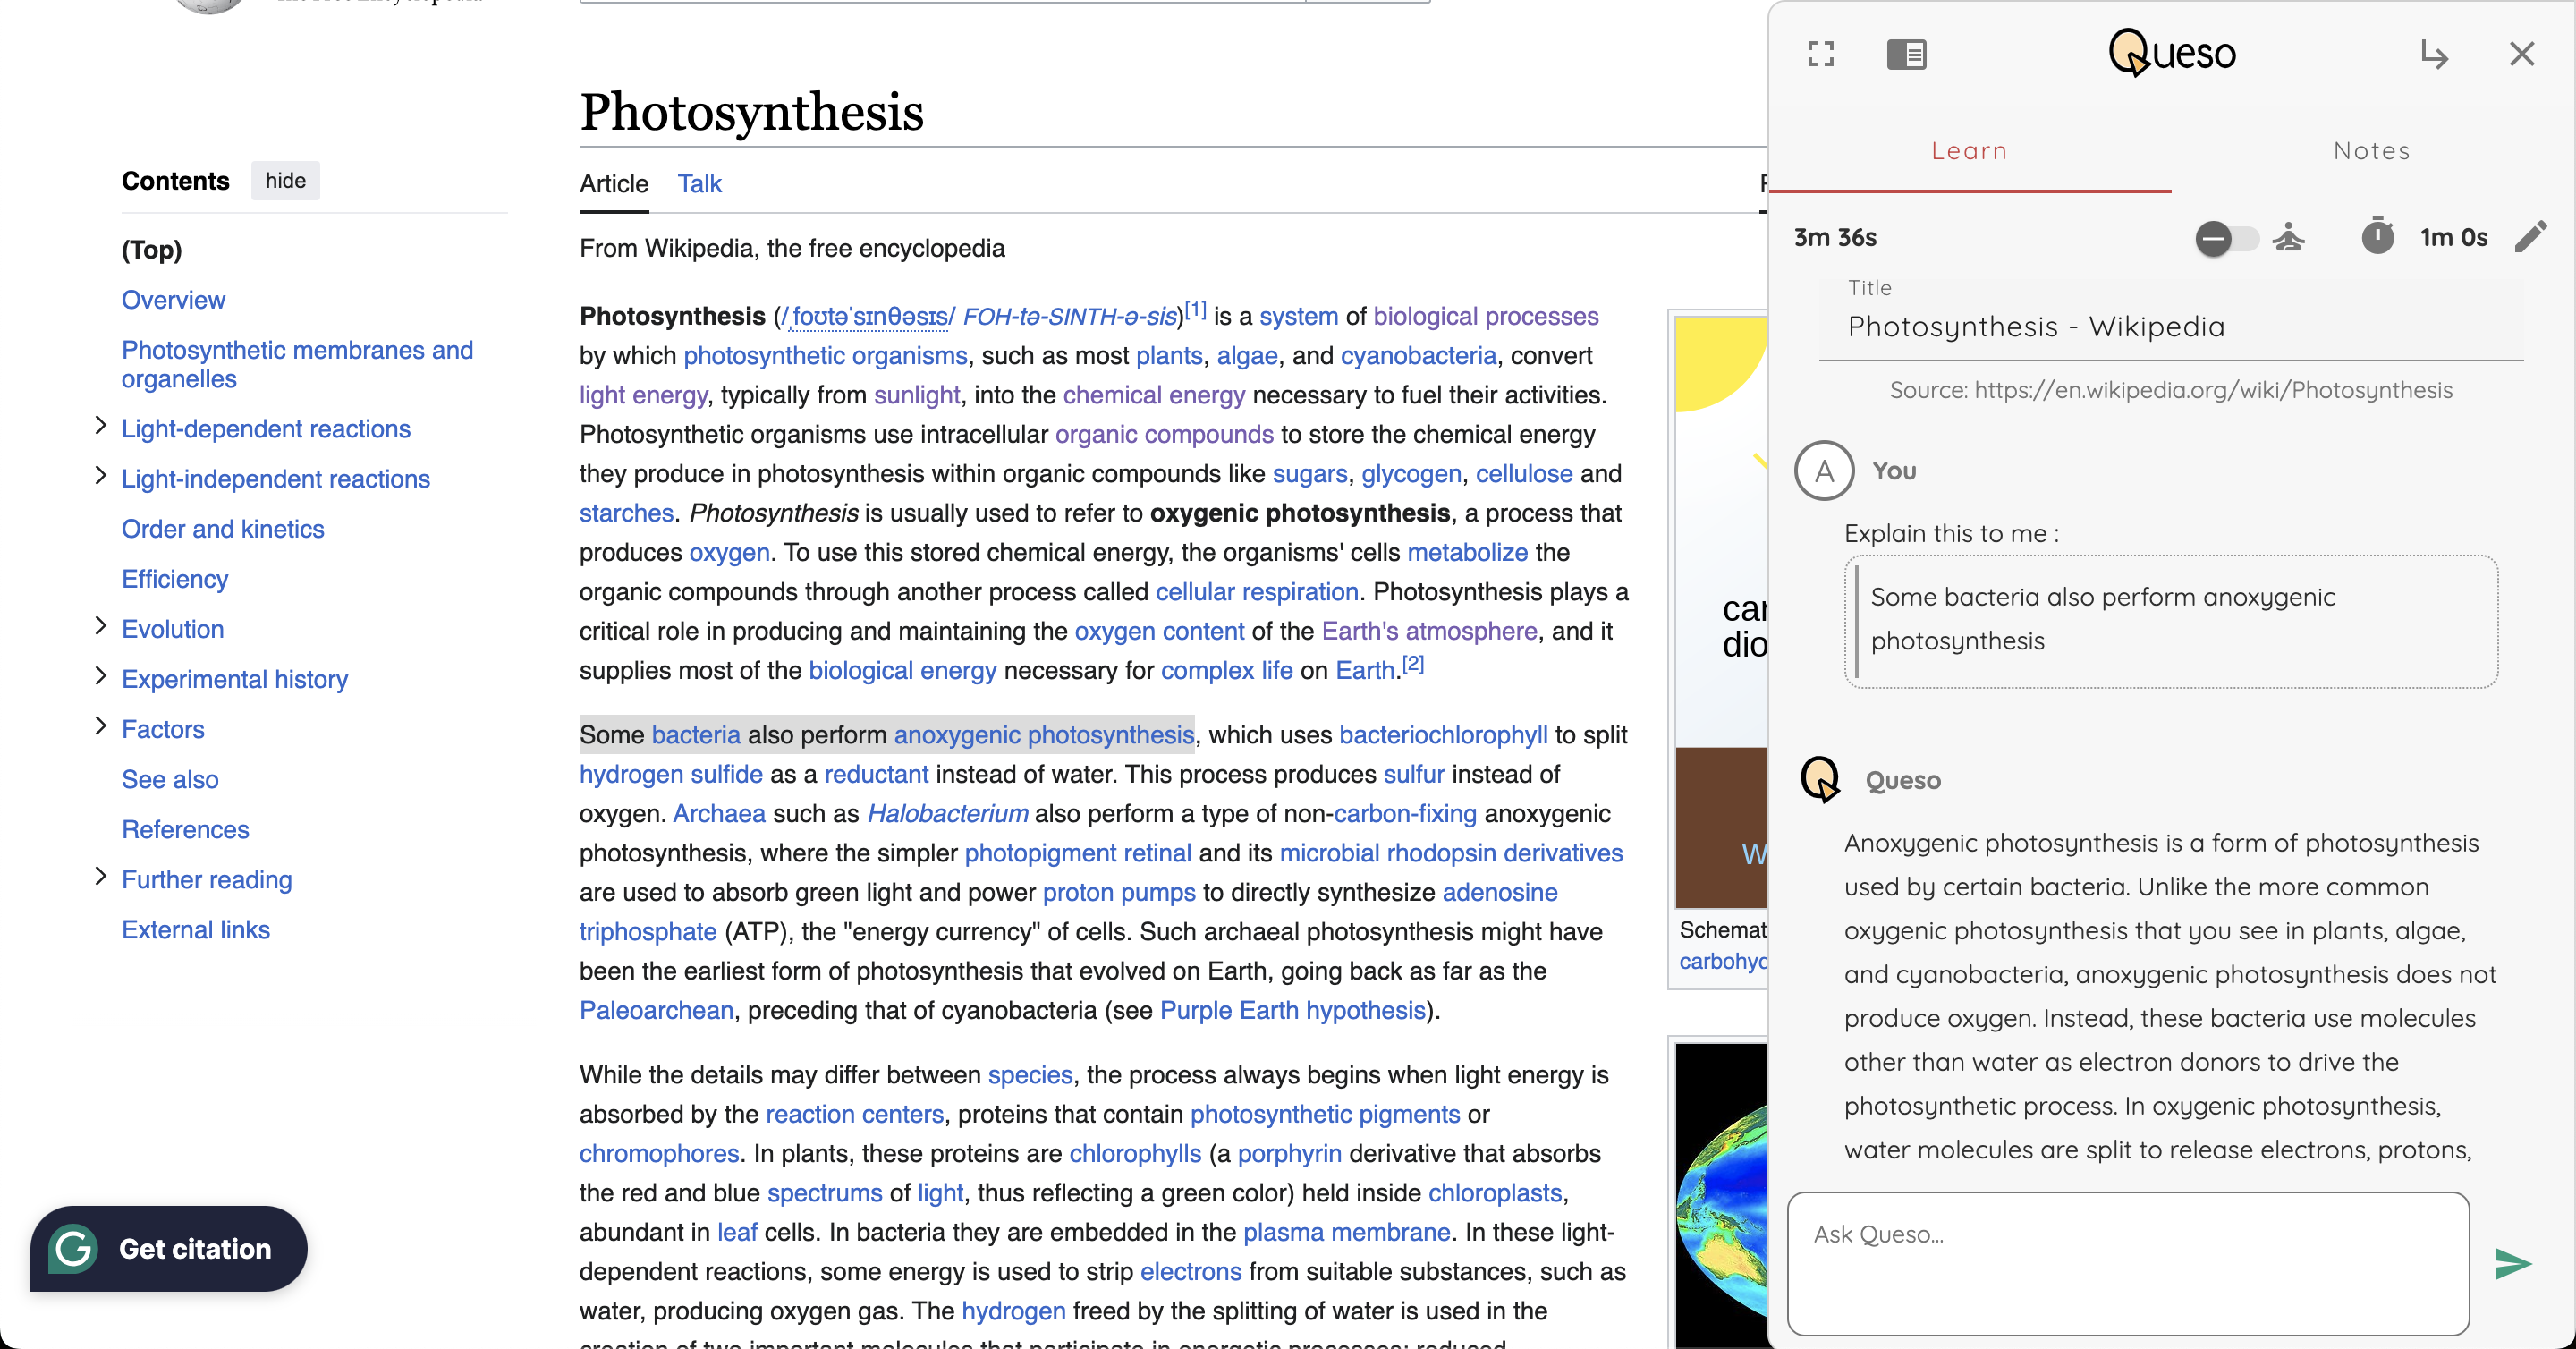
Task: Click the pencil edit icon next to timer
Action: (x=2530, y=238)
